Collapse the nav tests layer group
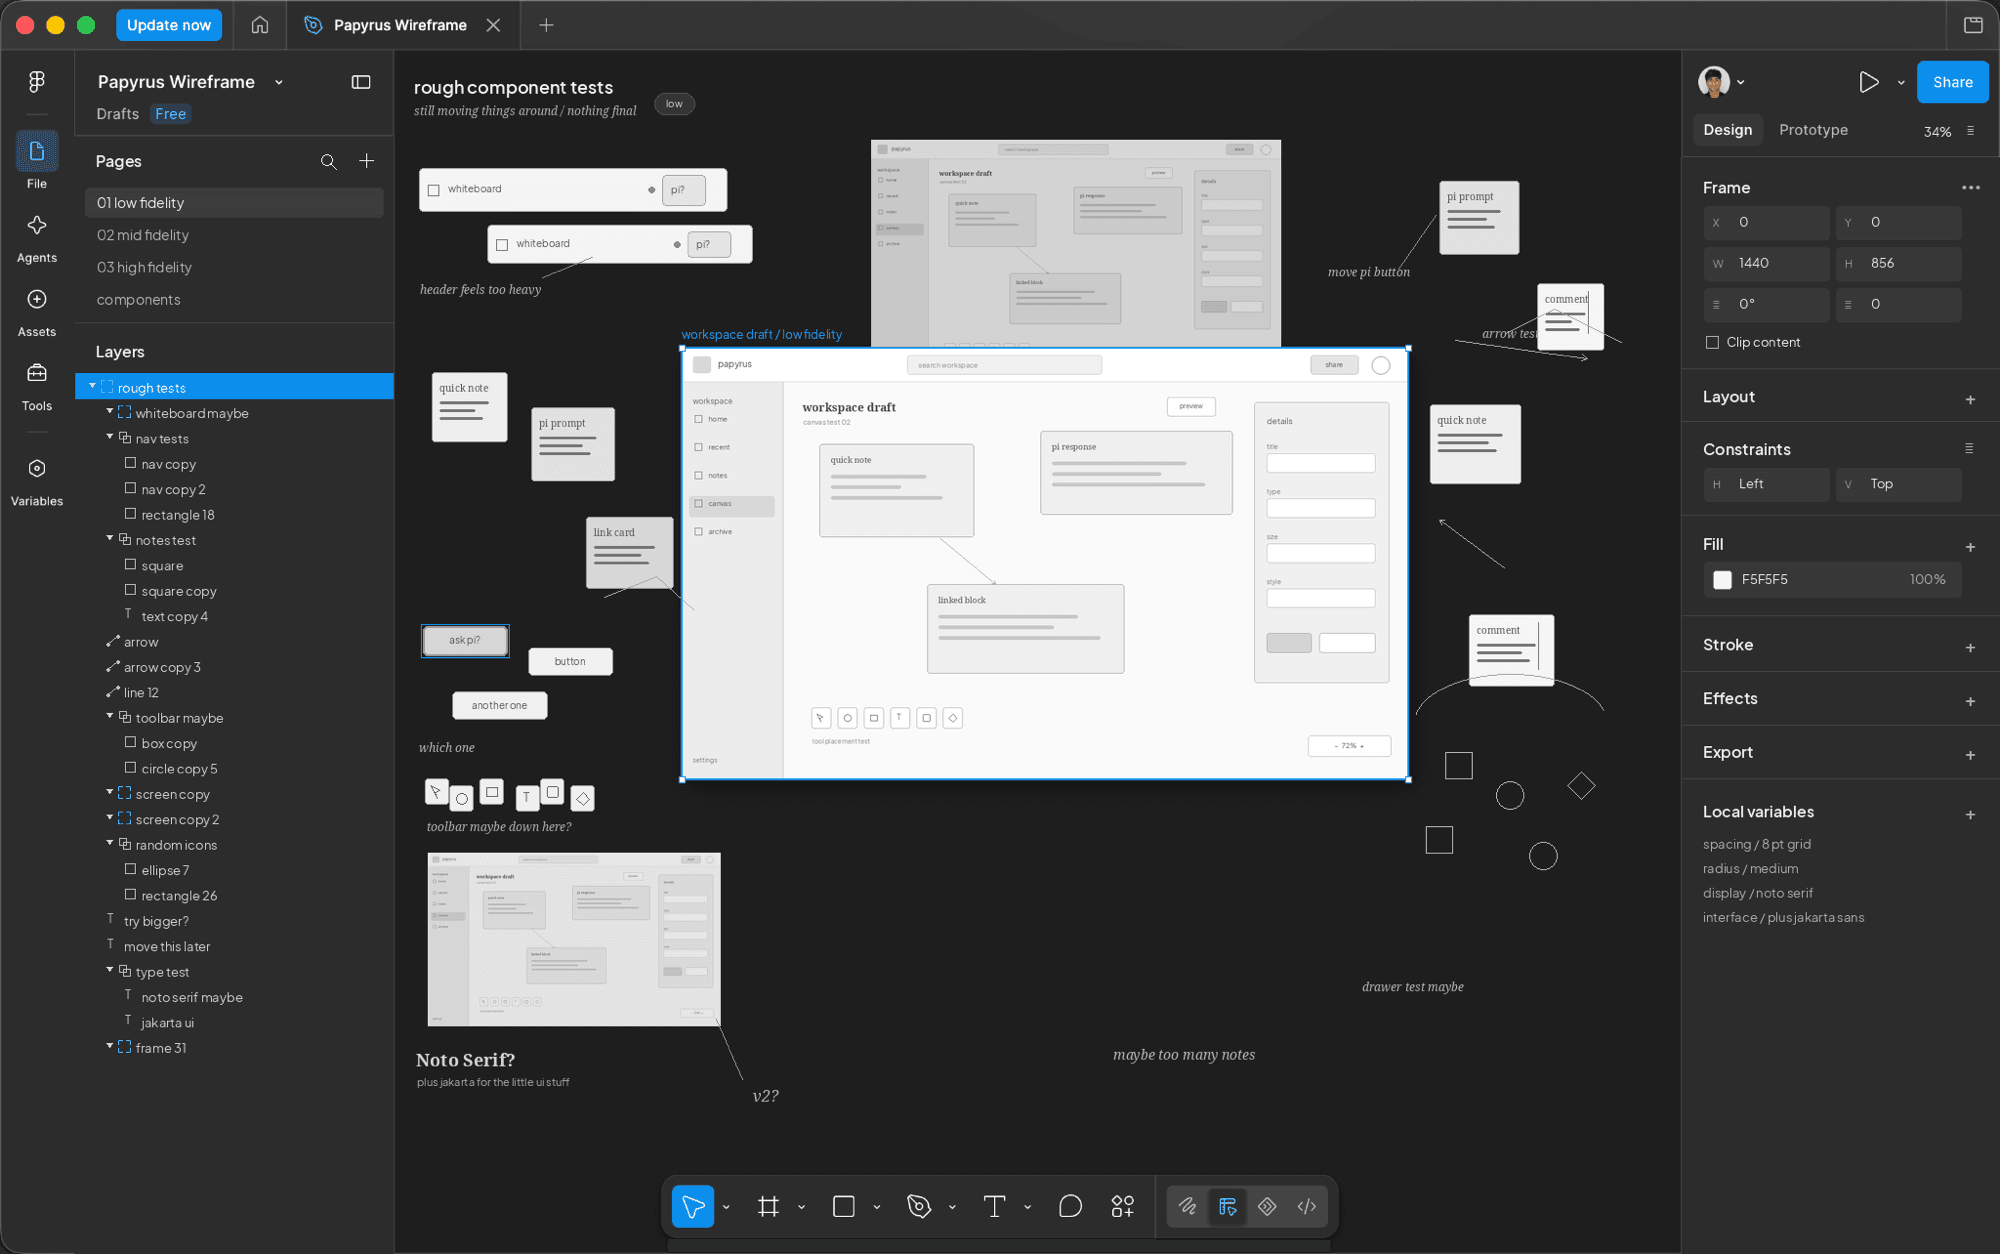This screenshot has height=1254, width=2000. [x=110, y=437]
